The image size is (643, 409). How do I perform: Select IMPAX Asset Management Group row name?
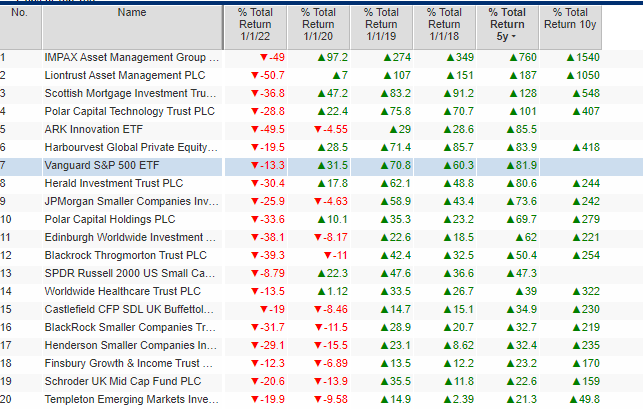(132, 57)
